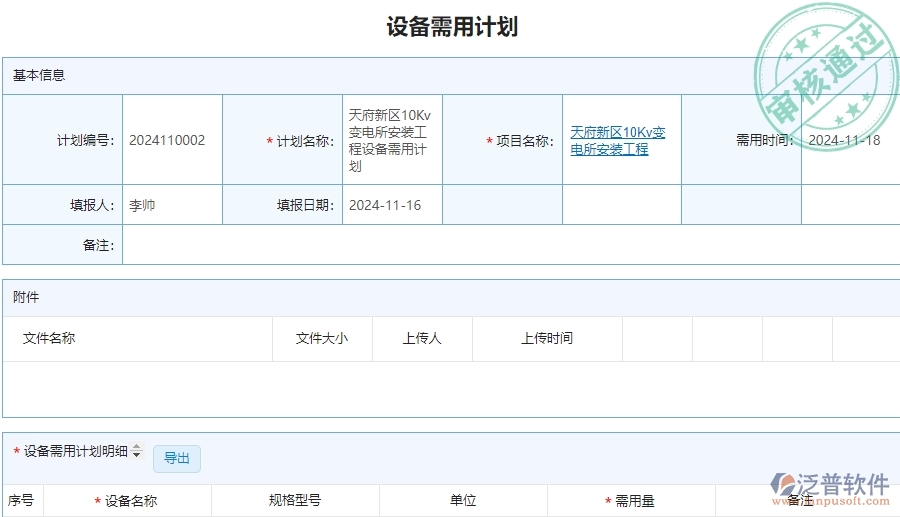Screen dimensions: 900x517
Task: Click the 设备名称 column header
Action: pos(126,501)
